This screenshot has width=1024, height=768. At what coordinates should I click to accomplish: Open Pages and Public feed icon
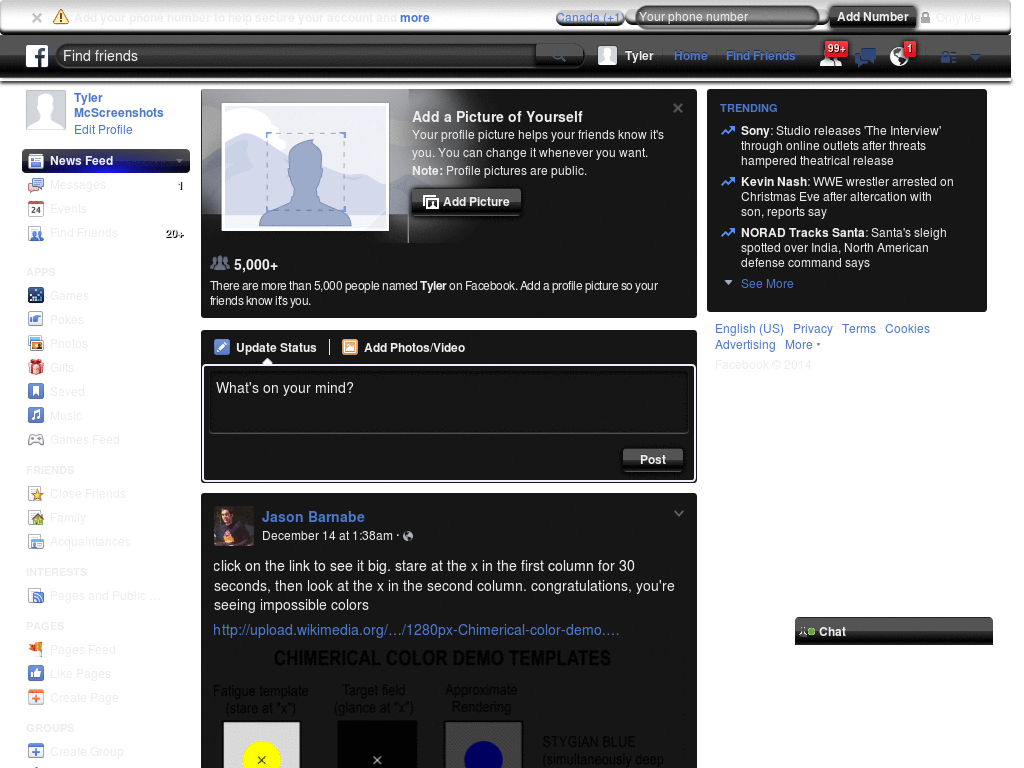(36, 596)
